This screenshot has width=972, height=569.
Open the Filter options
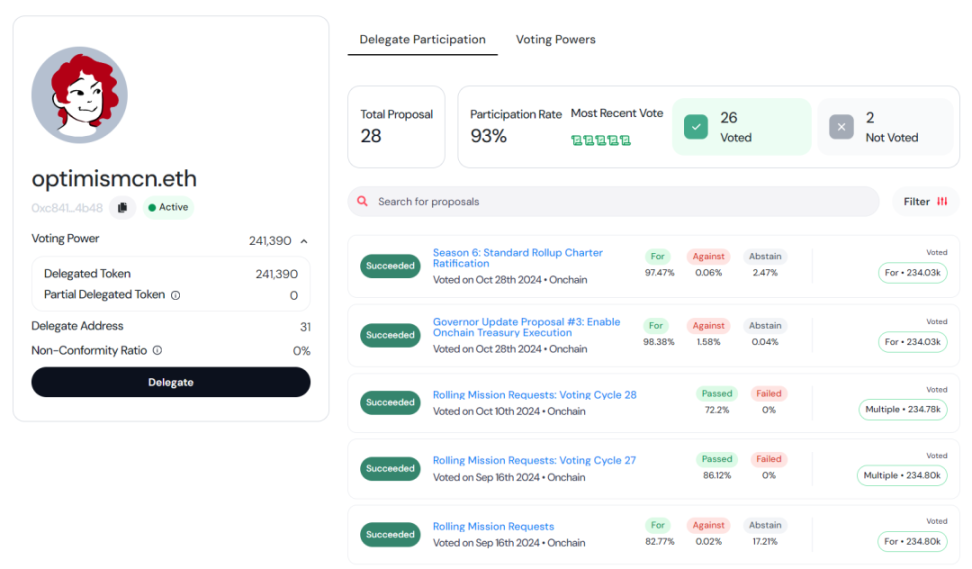click(925, 202)
